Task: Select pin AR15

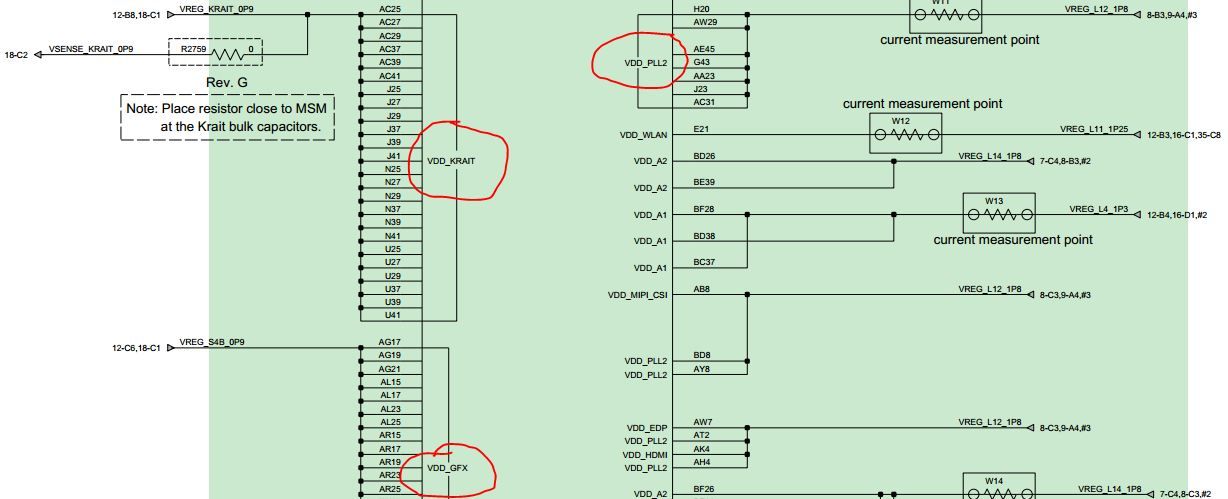Action: pyautogui.click(x=390, y=435)
